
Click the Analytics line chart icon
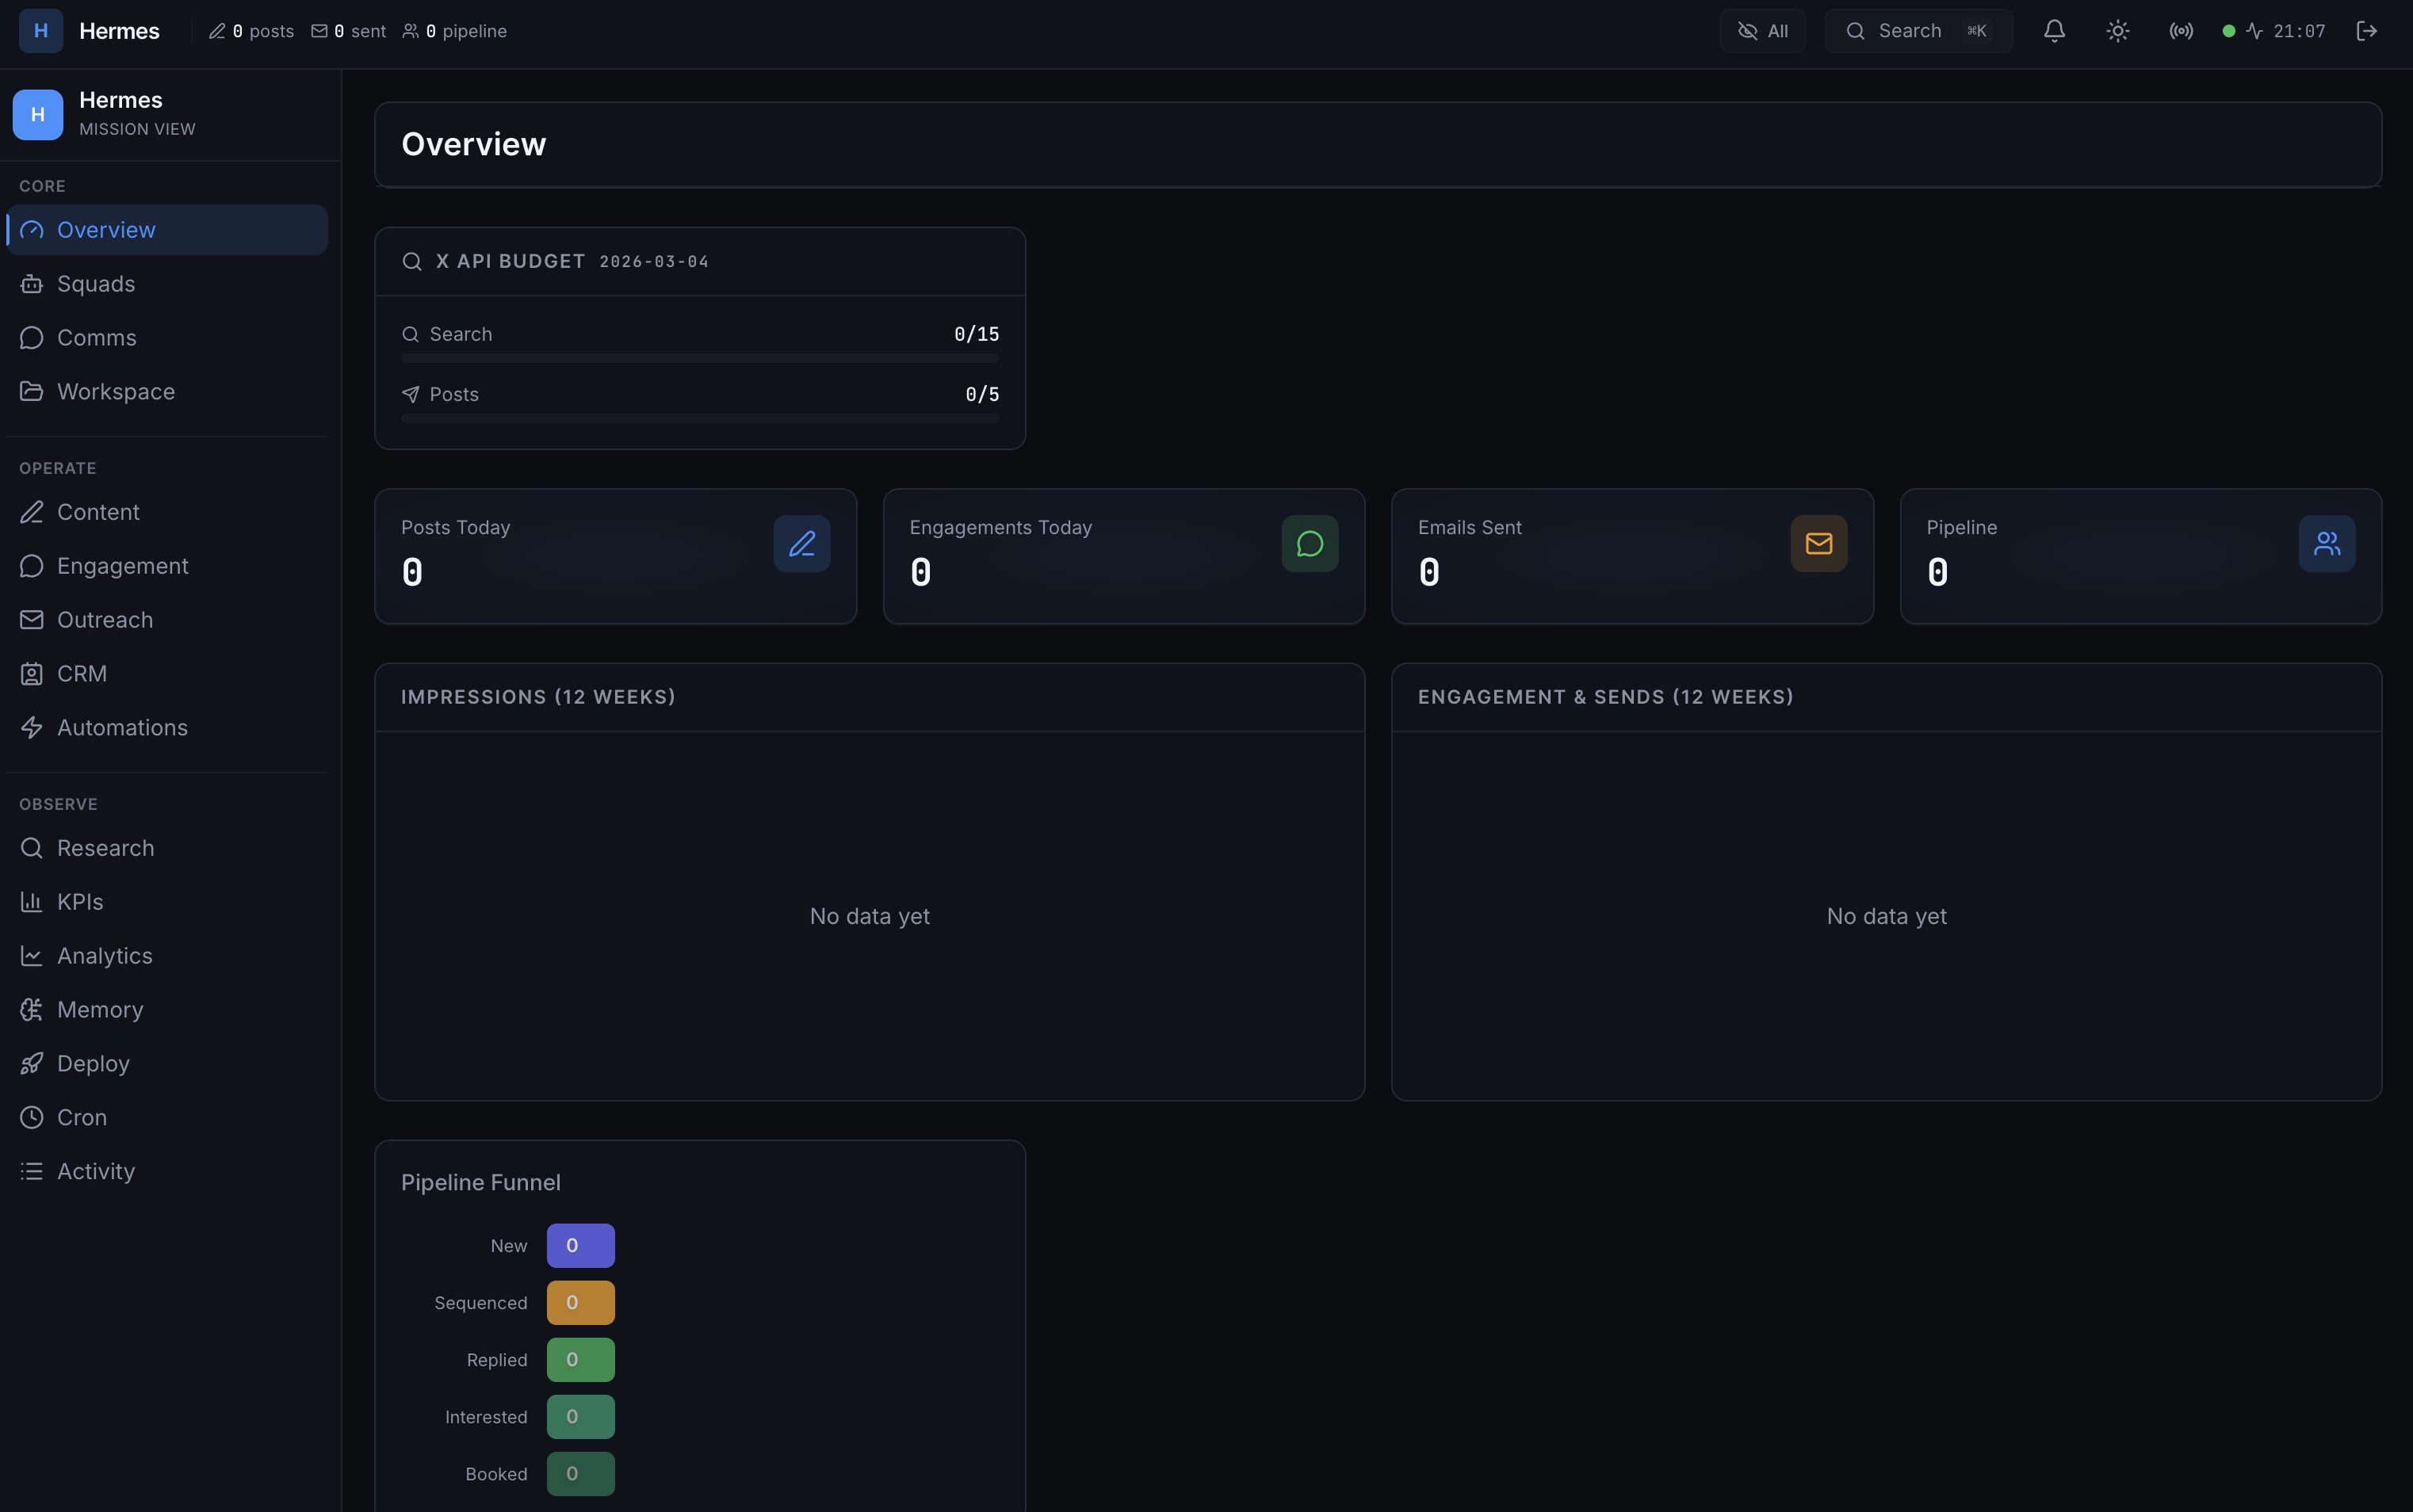(x=32, y=956)
